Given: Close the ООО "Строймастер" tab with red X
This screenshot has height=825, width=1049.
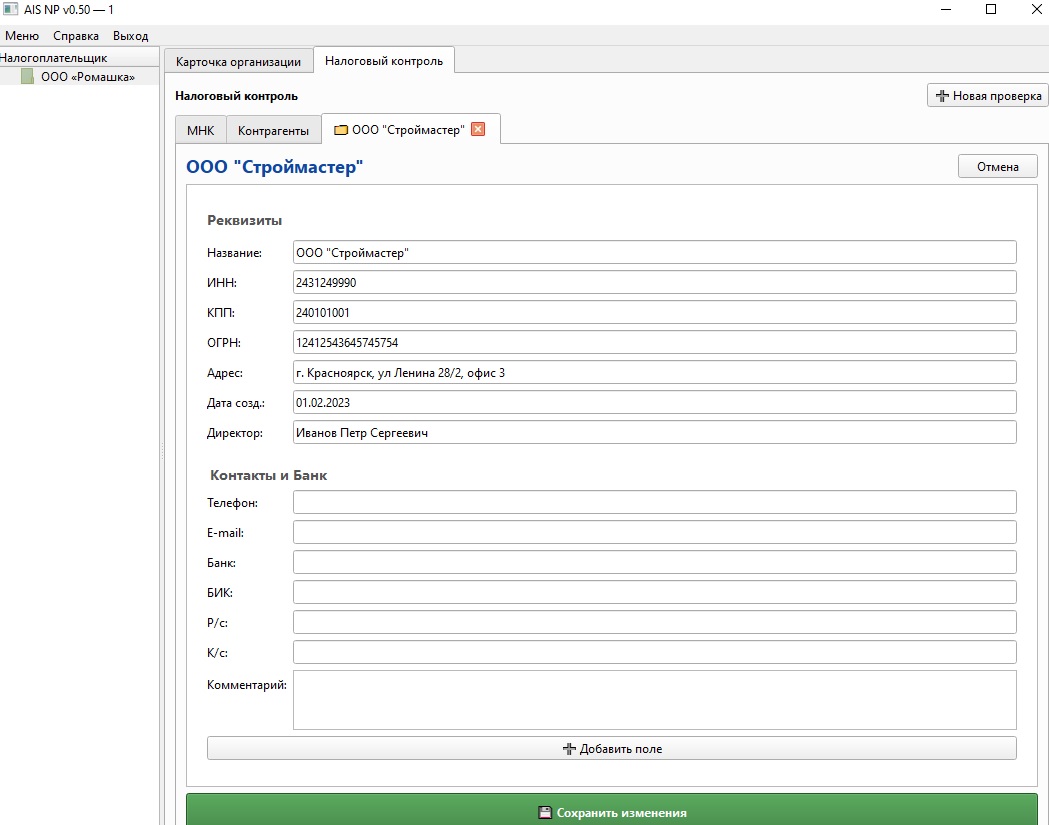Looking at the screenshot, I should (x=478, y=129).
